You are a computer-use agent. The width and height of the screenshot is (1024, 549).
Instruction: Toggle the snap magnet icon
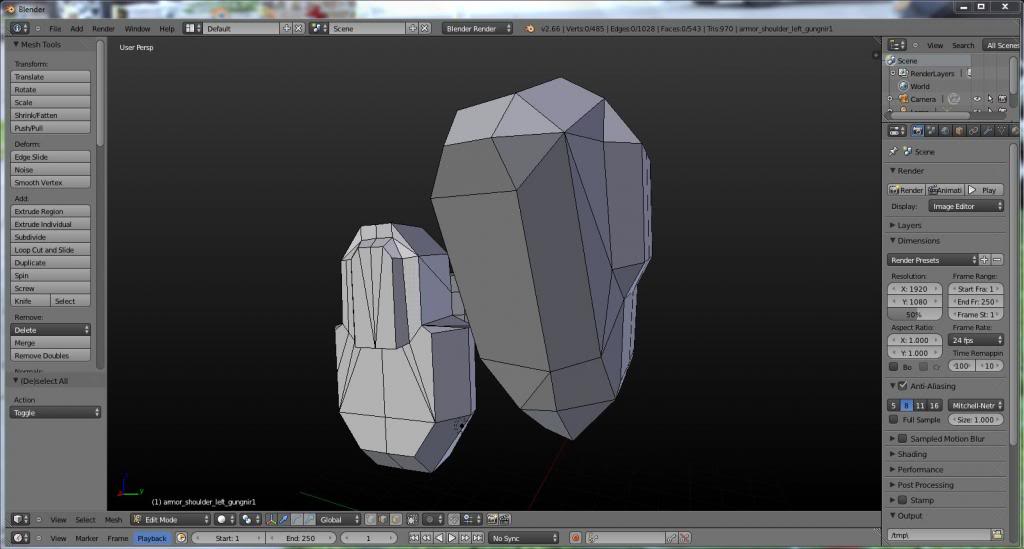point(454,520)
